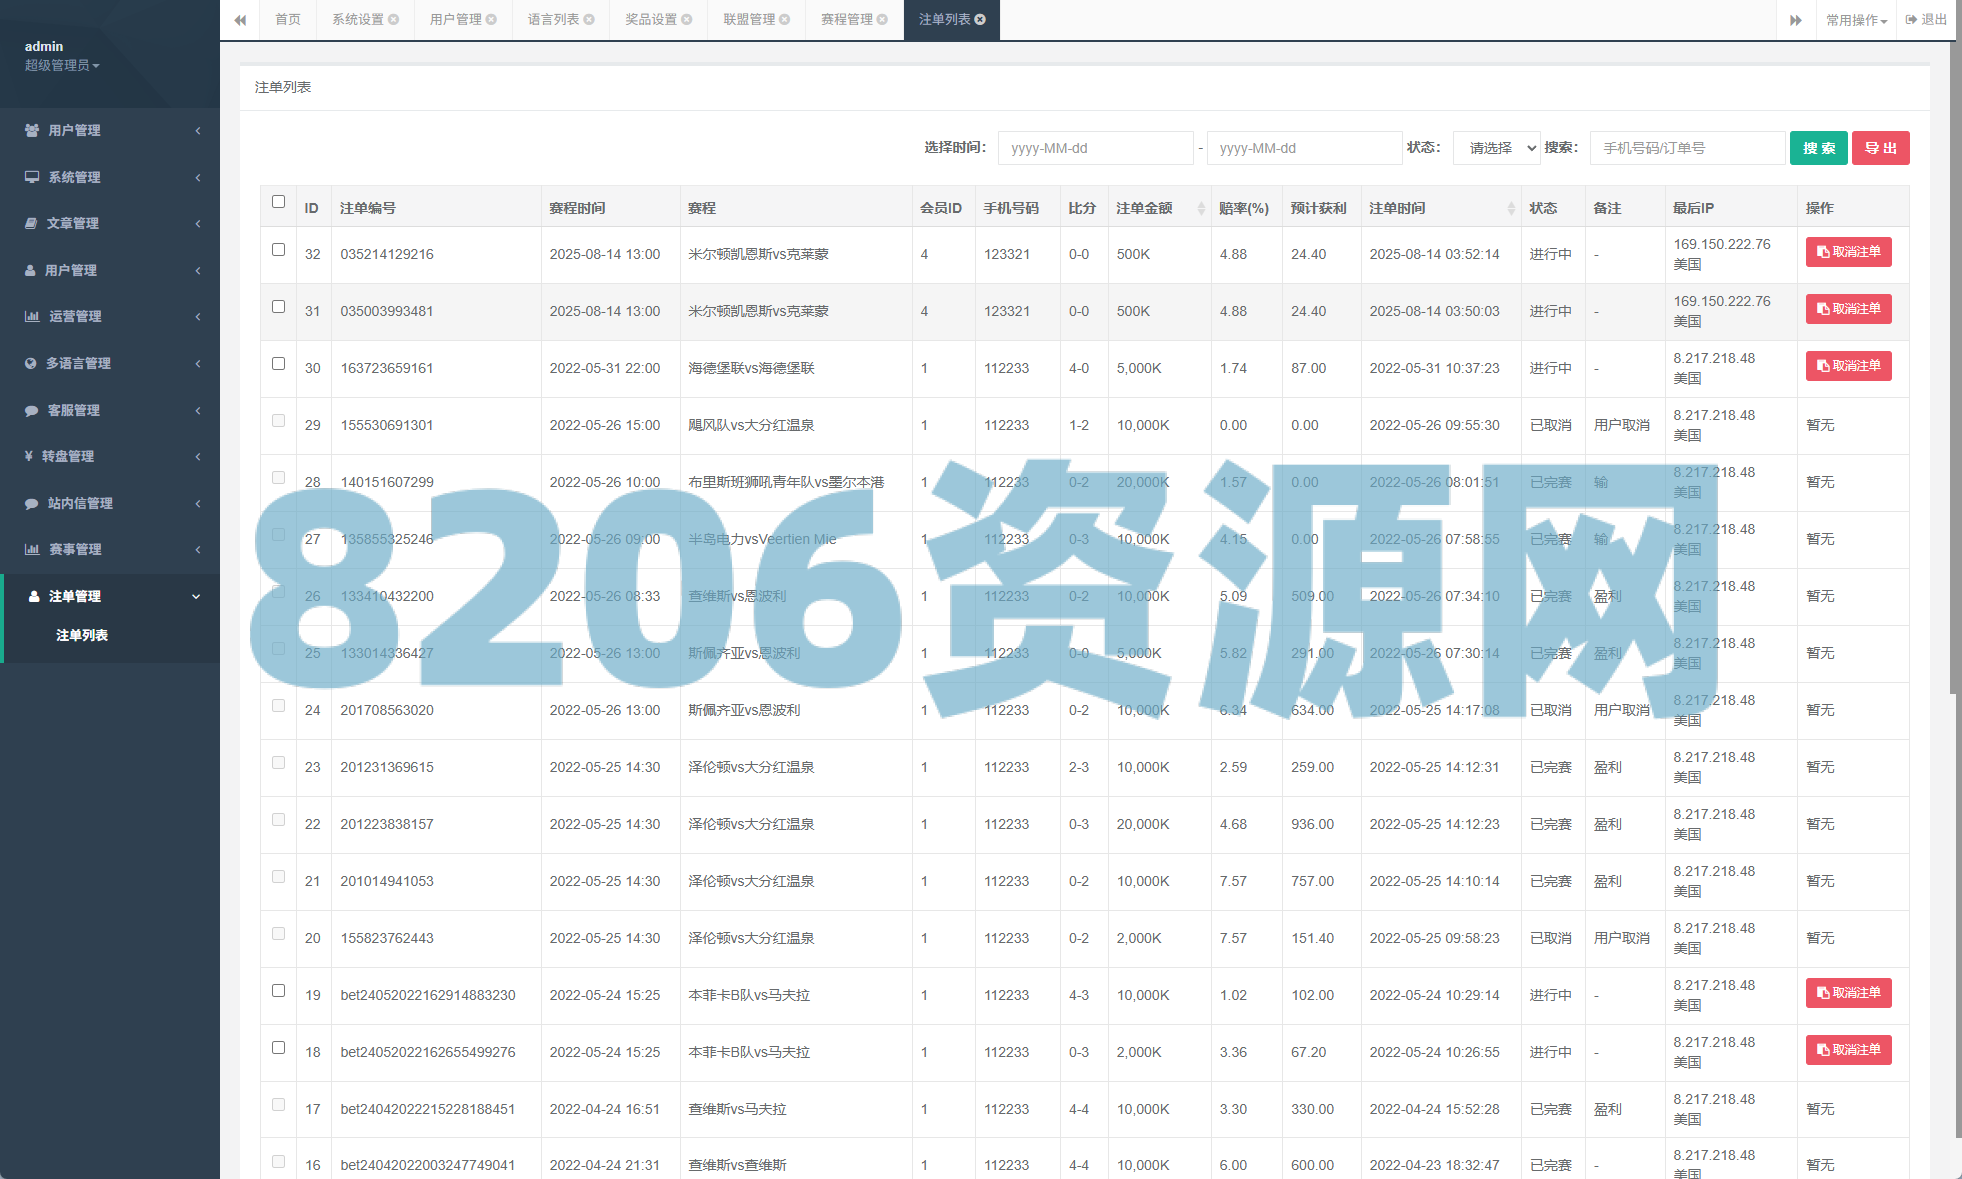Open the 超级管理员 account dropdown
Viewport: 1962px width, 1179px height.
click(62, 65)
